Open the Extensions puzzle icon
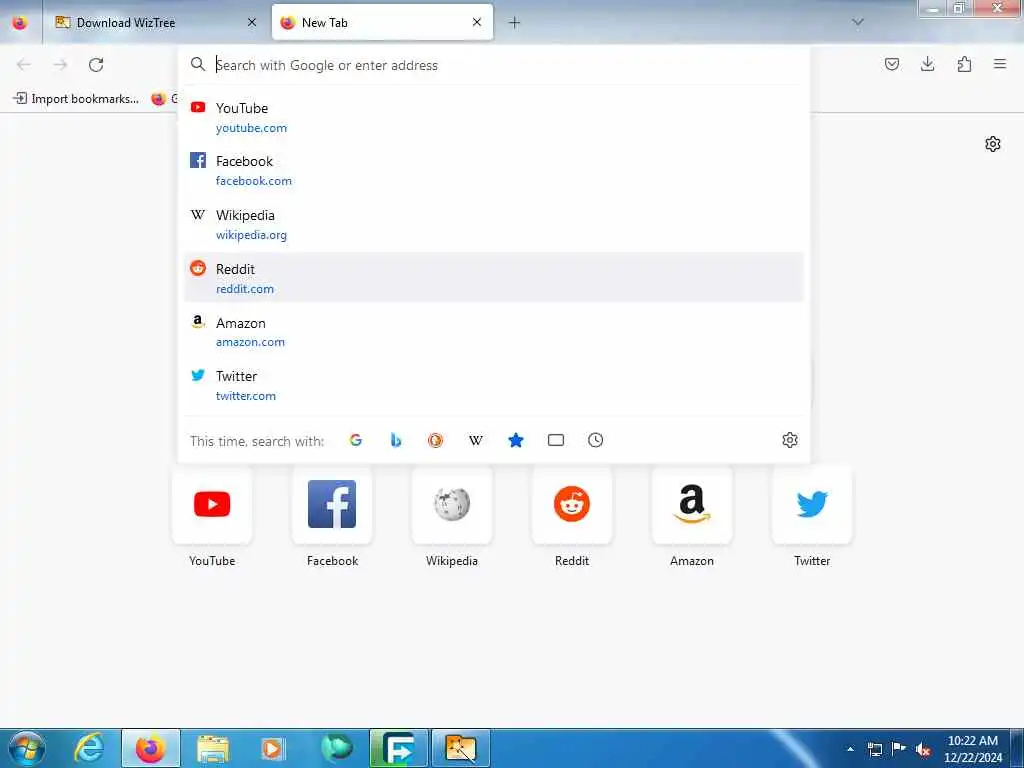1024x768 pixels. [x=964, y=64]
